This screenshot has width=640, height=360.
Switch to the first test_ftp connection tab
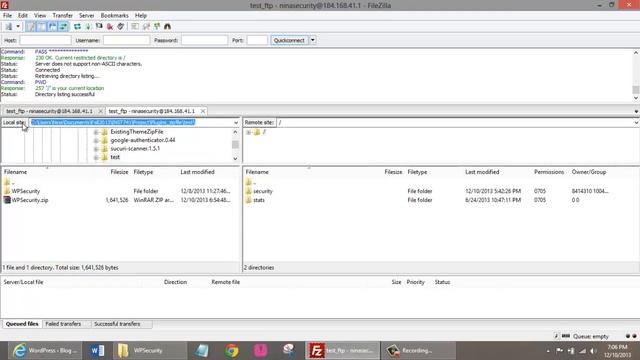[x=49, y=111]
